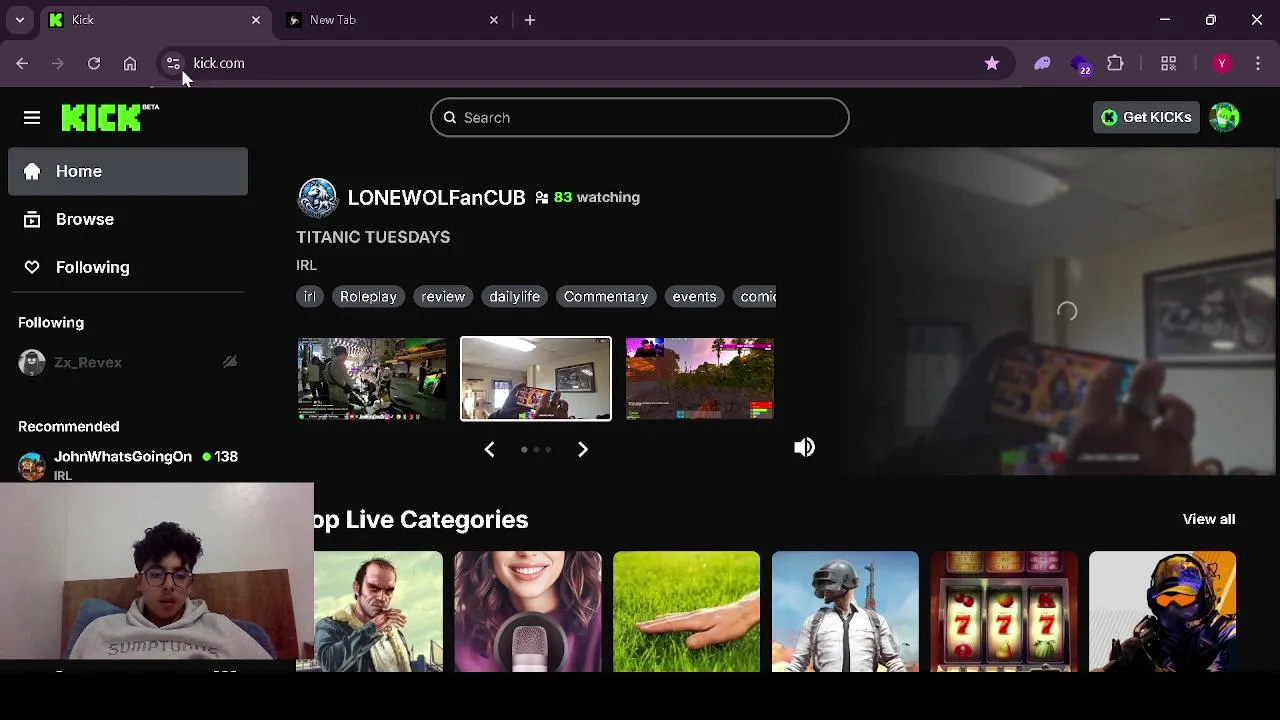Open the hamburger sidebar menu

32,118
